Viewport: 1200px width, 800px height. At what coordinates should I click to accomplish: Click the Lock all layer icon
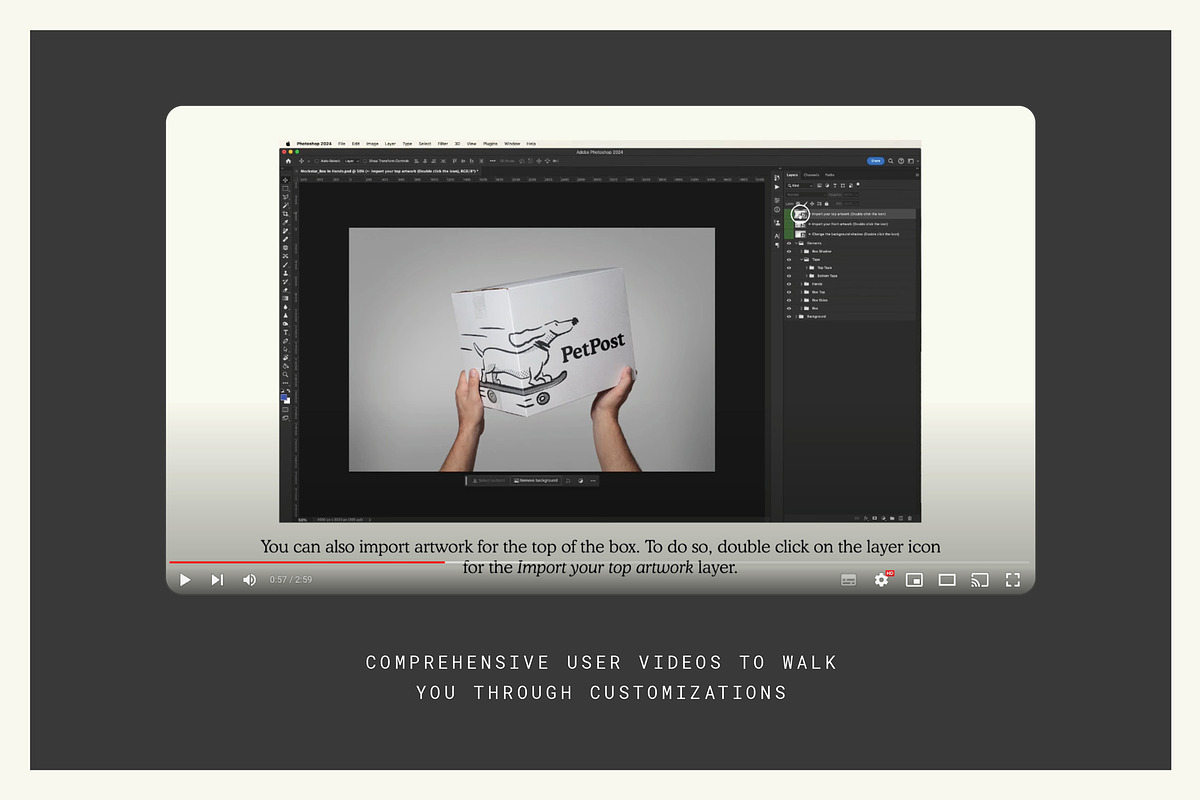pos(827,204)
